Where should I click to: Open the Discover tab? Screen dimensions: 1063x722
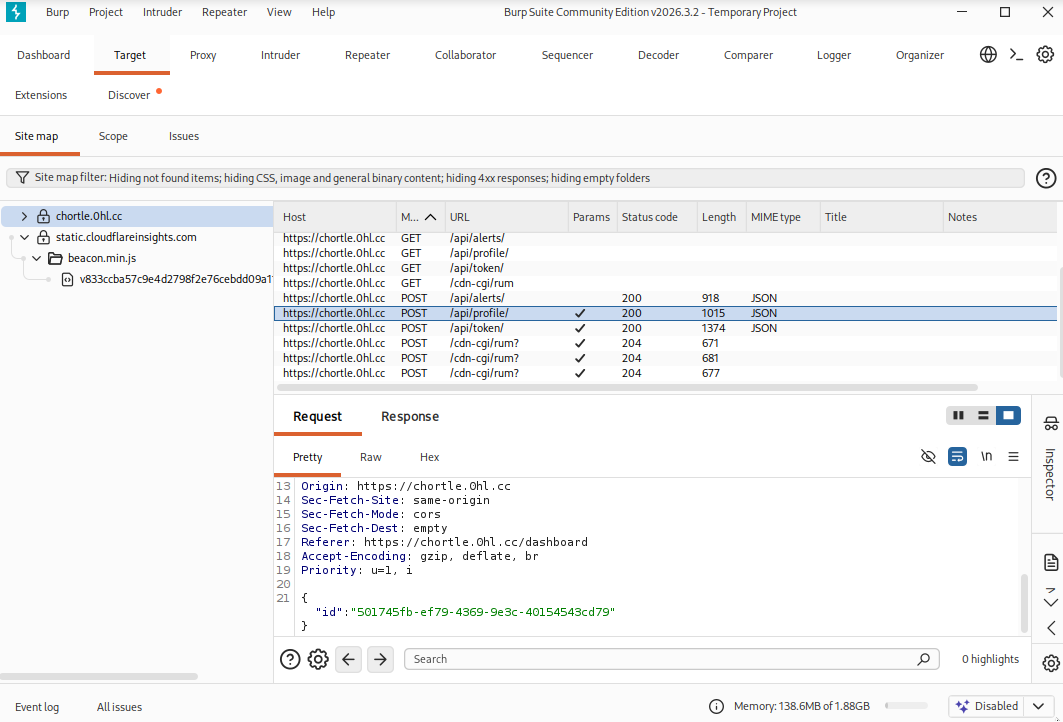pyautogui.click(x=129, y=95)
